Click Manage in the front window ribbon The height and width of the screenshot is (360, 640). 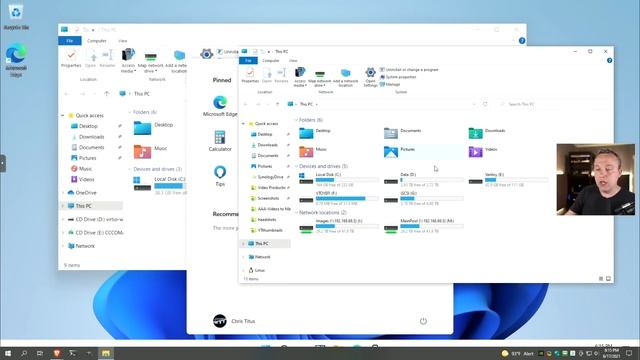(x=390, y=84)
